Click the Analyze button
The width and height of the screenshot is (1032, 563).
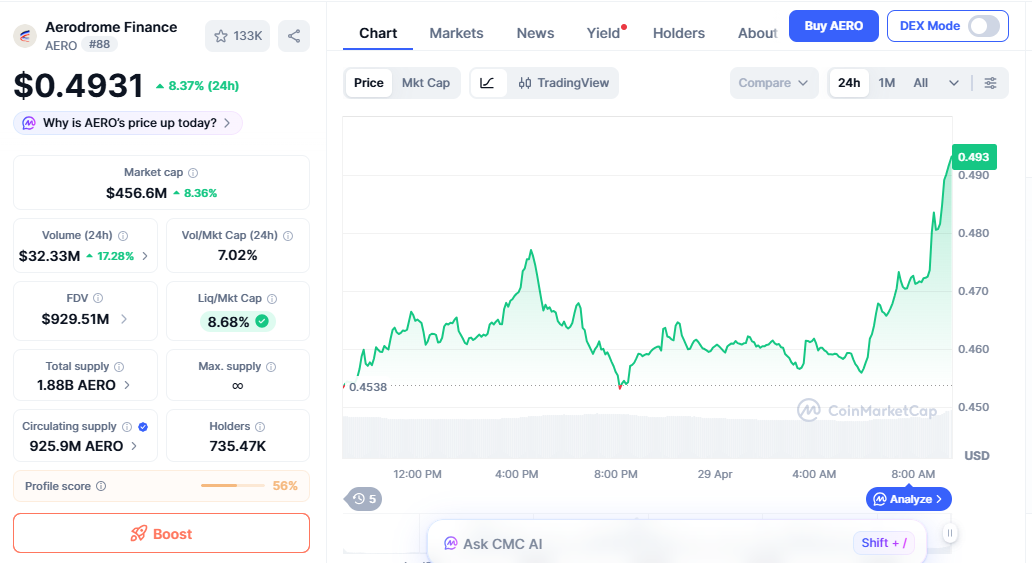(908, 499)
